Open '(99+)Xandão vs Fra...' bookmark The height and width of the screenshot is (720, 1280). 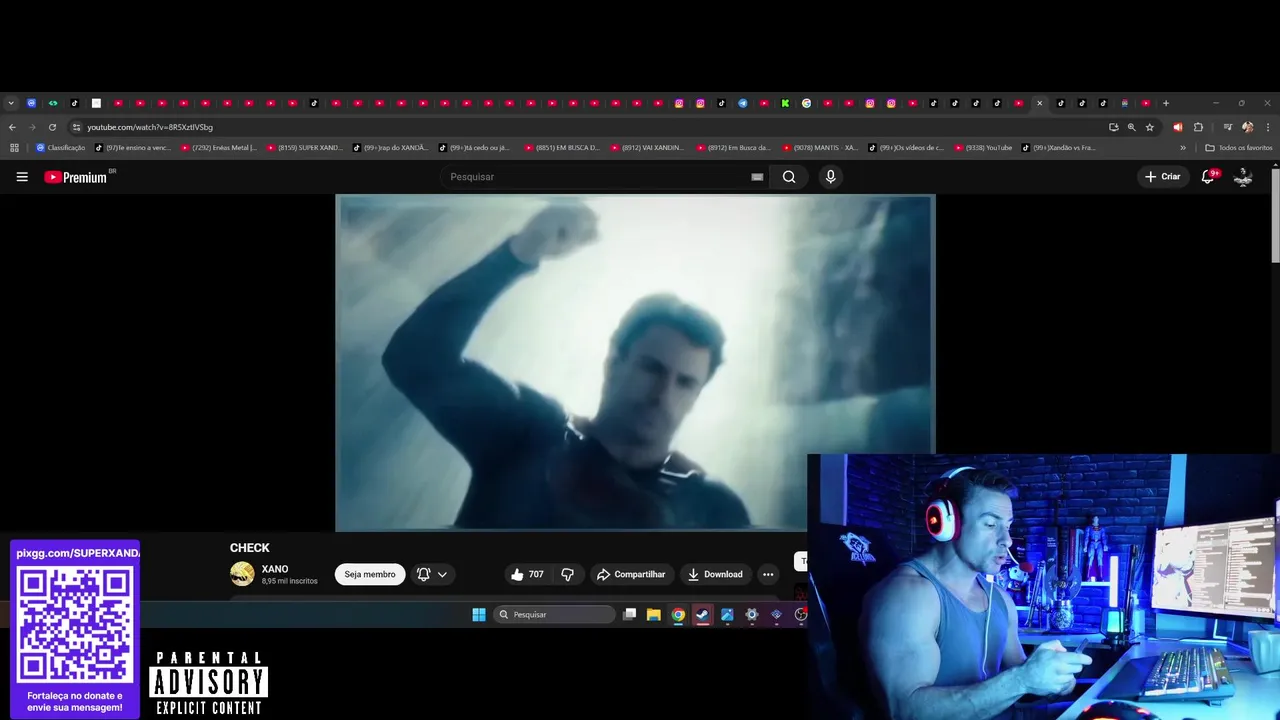[x=1059, y=148]
